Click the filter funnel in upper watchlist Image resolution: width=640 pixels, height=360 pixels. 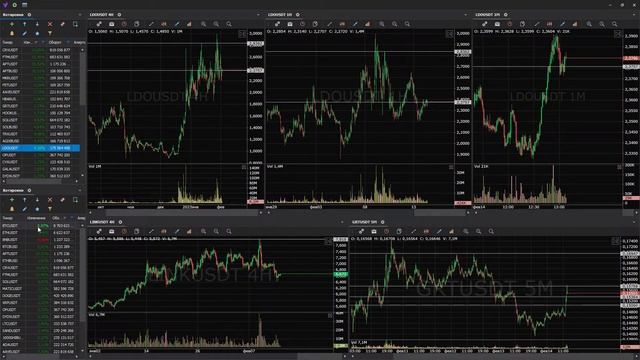tap(50, 33)
